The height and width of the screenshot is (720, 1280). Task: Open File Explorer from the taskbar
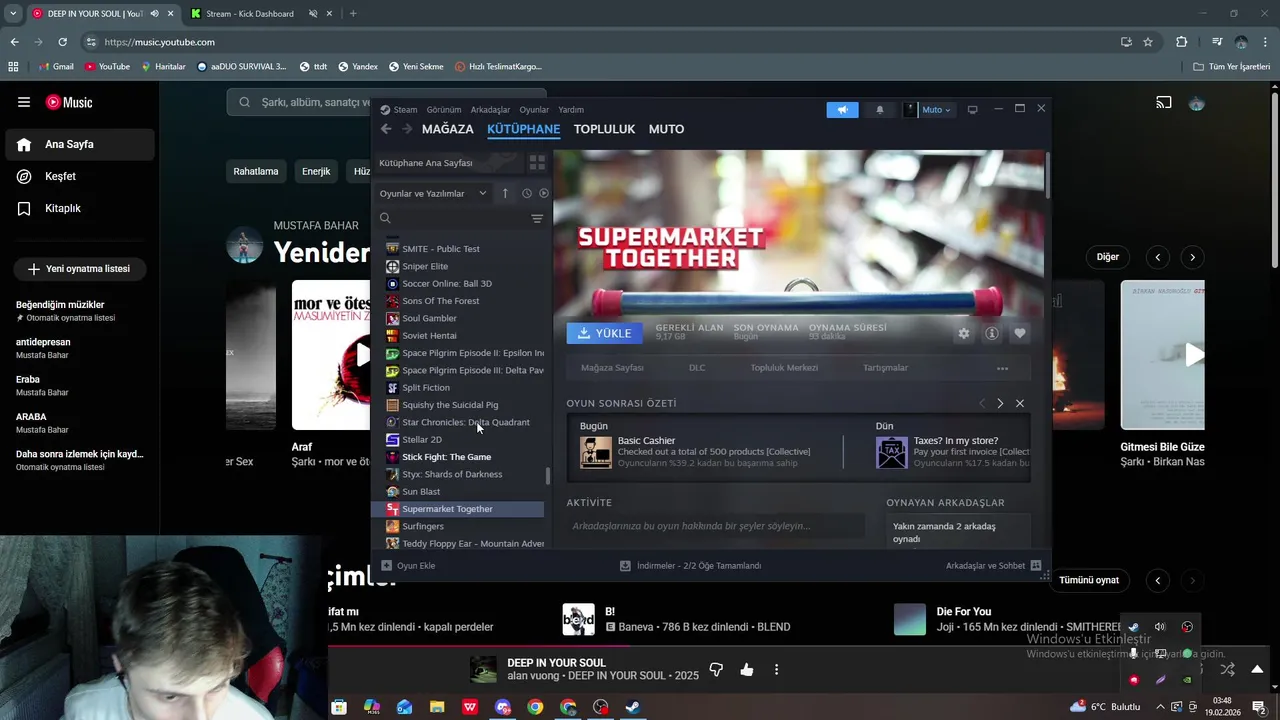pyautogui.click(x=437, y=707)
